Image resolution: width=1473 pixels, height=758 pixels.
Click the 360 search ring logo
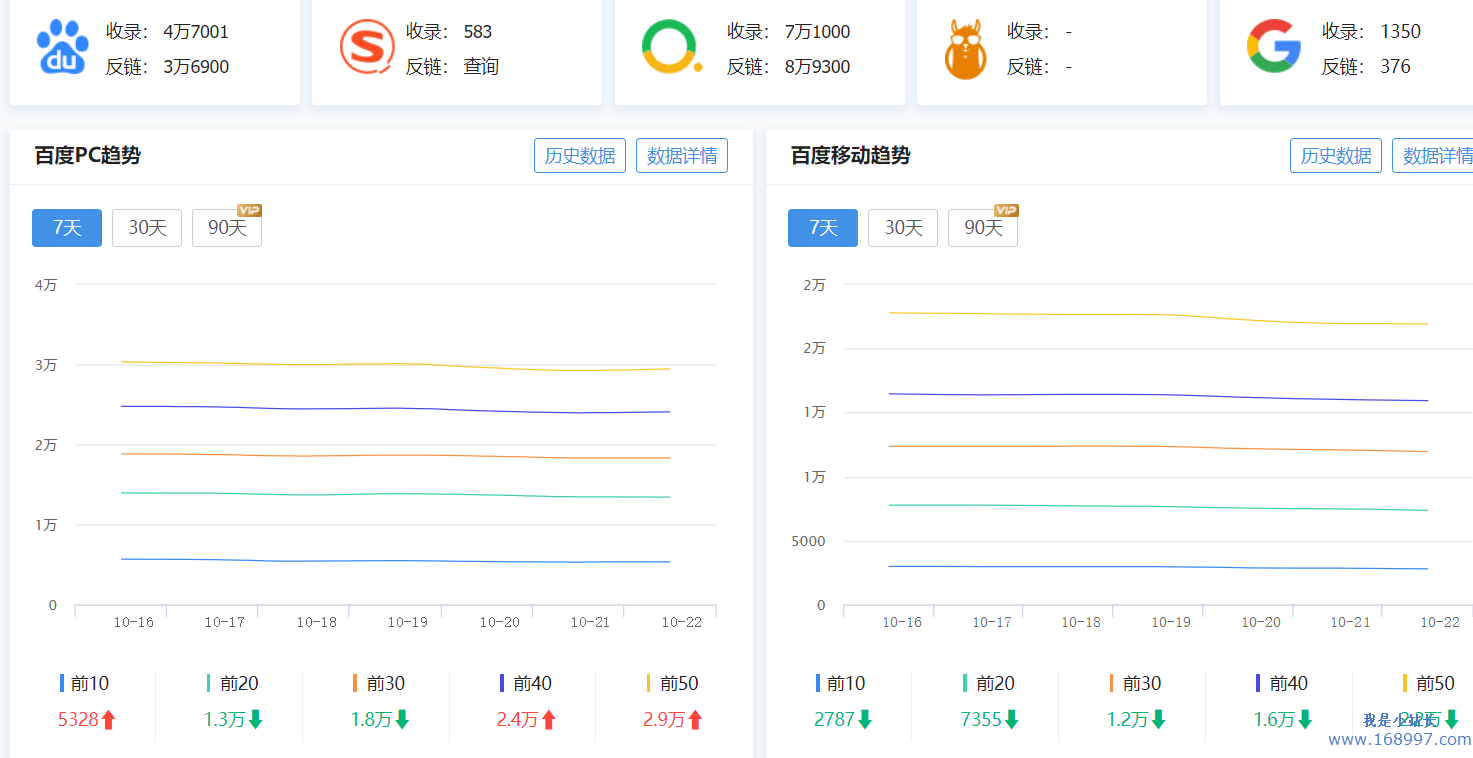(671, 47)
